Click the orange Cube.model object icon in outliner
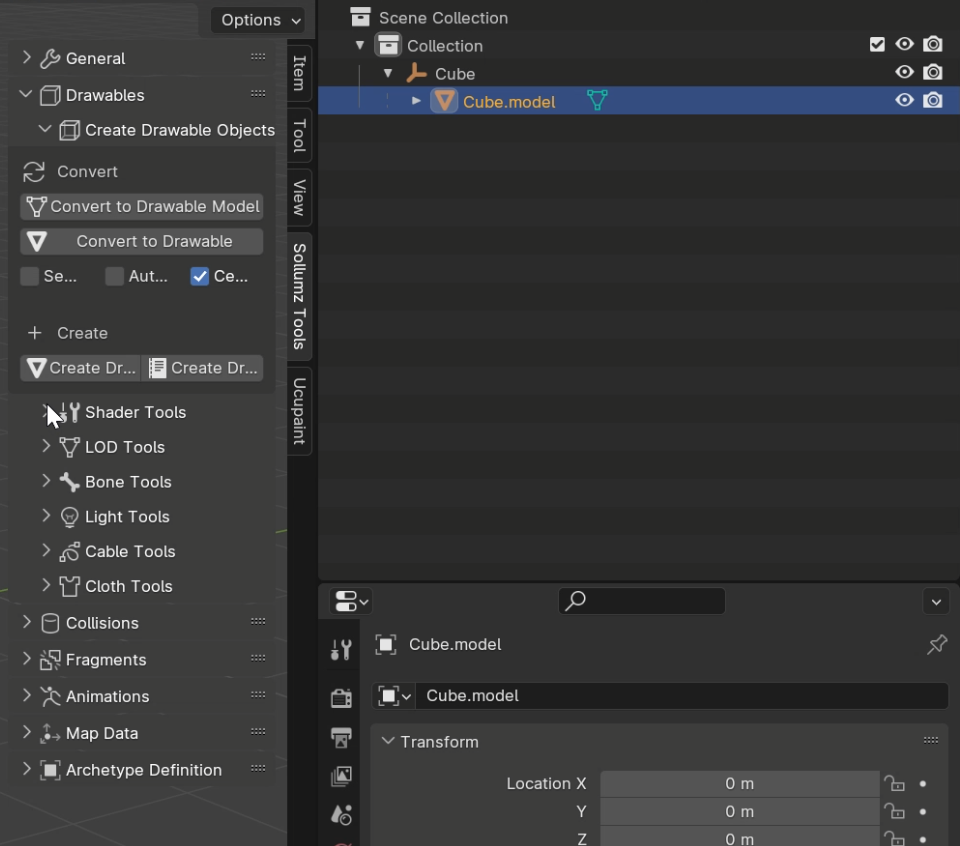This screenshot has height=846, width=960. (x=444, y=101)
